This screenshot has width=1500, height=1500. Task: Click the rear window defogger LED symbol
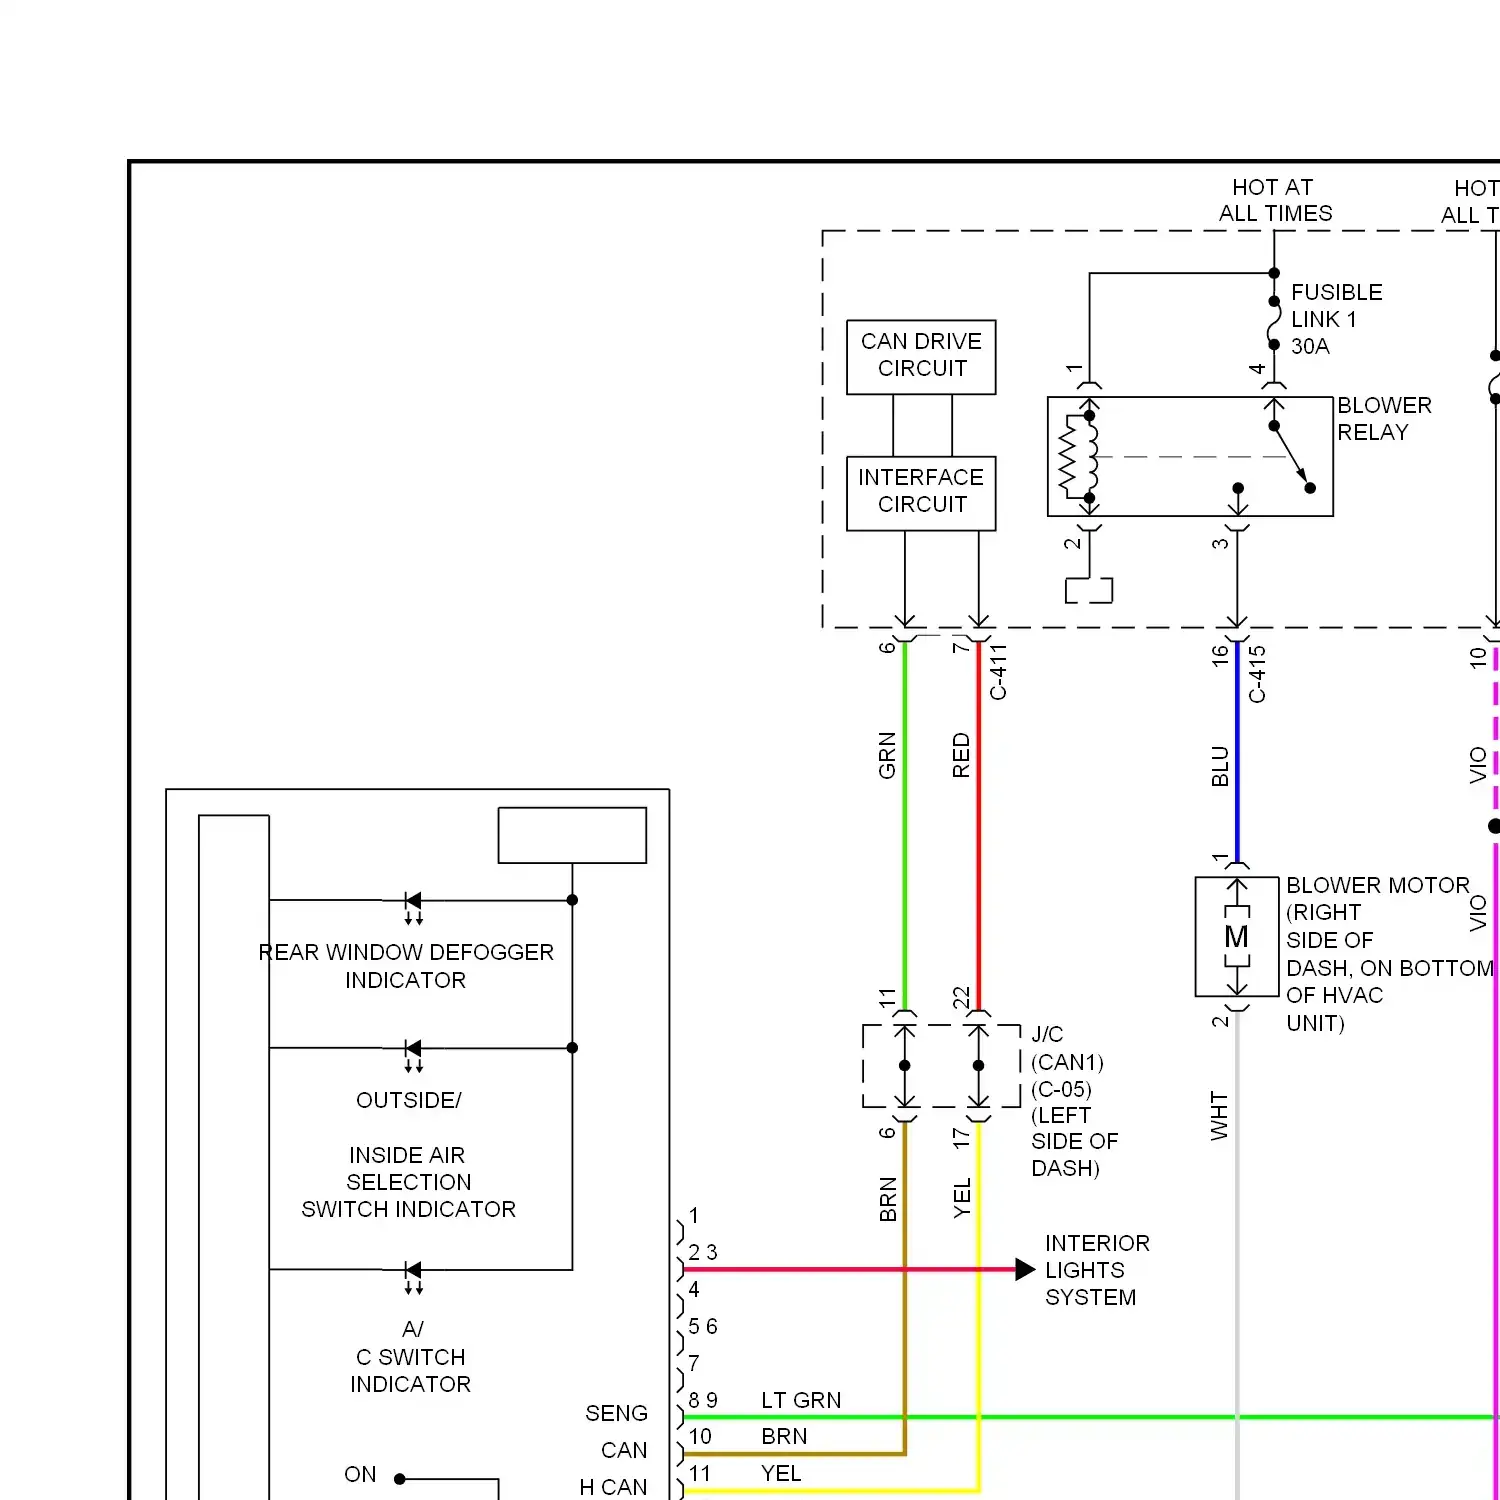click(412, 906)
